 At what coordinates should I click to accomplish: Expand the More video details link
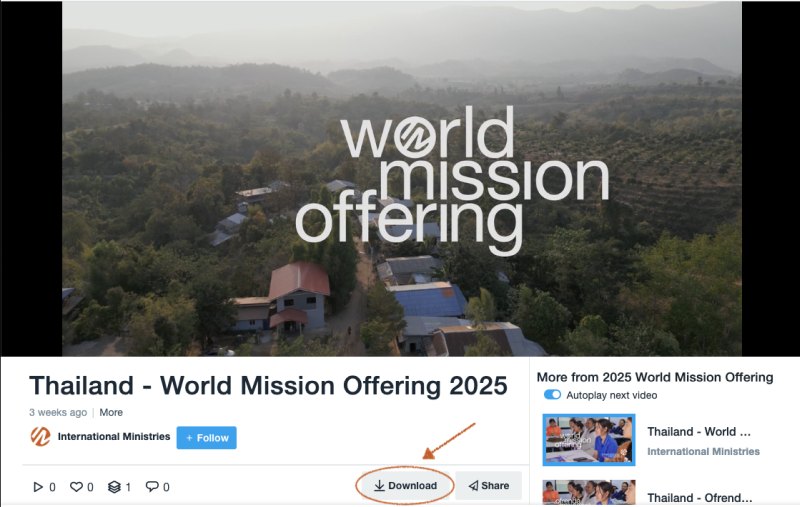111,412
